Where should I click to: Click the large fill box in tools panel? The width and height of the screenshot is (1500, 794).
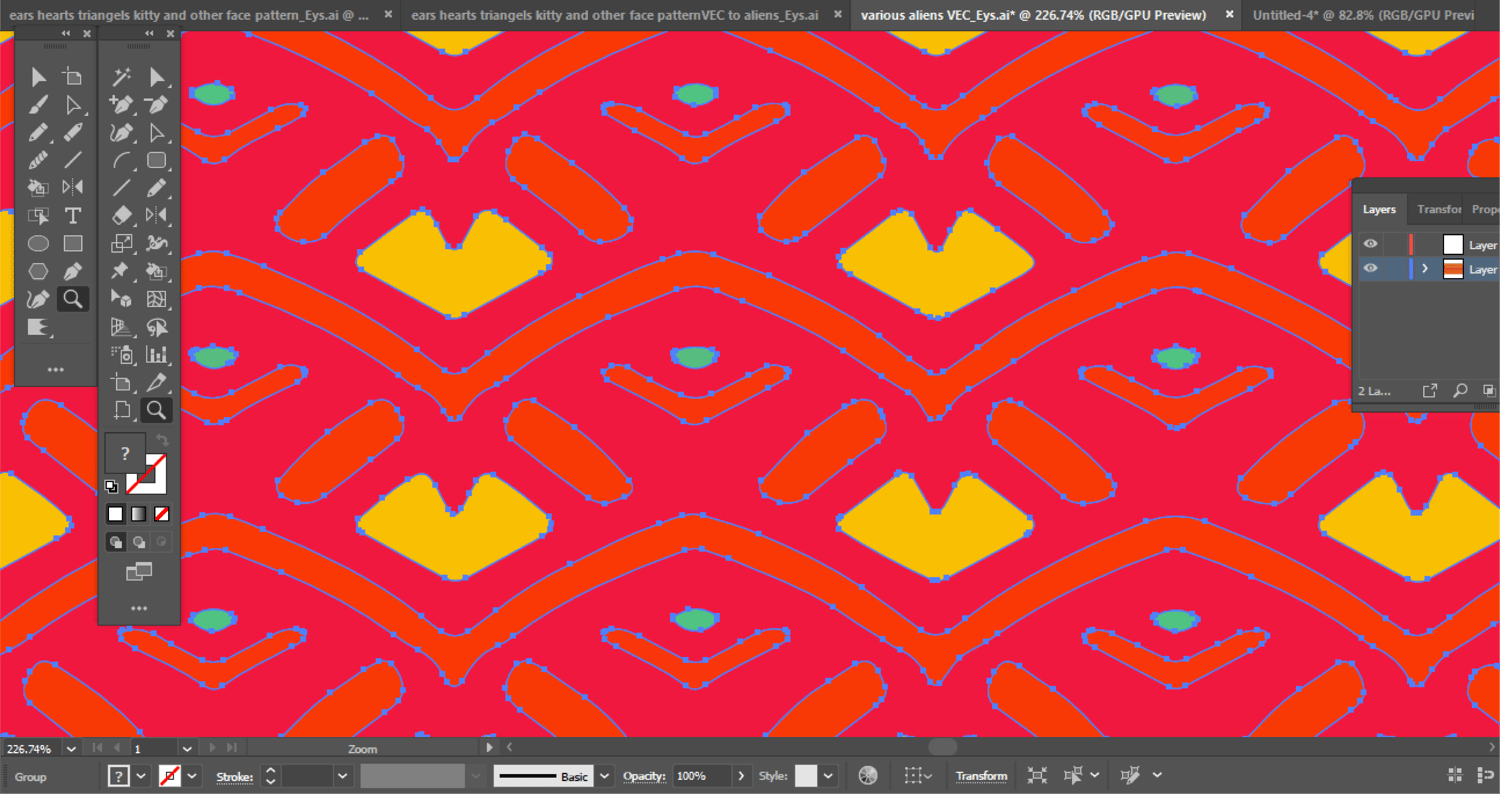pos(125,453)
